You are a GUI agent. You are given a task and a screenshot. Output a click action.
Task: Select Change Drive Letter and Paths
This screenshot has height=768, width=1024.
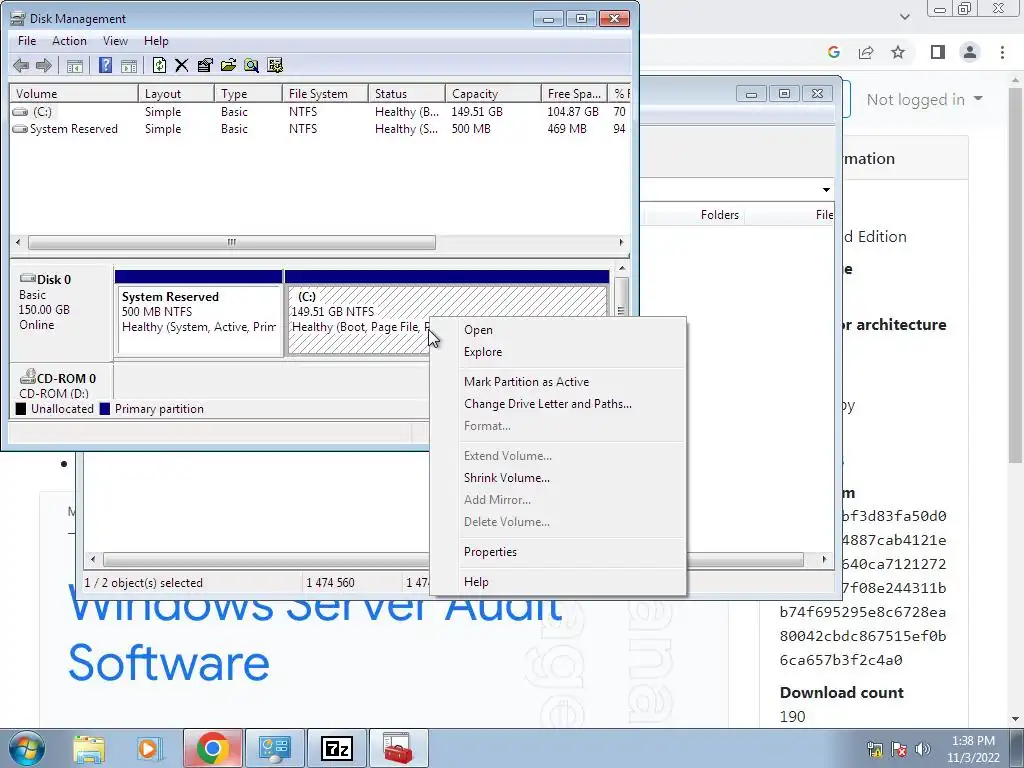[558, 404]
